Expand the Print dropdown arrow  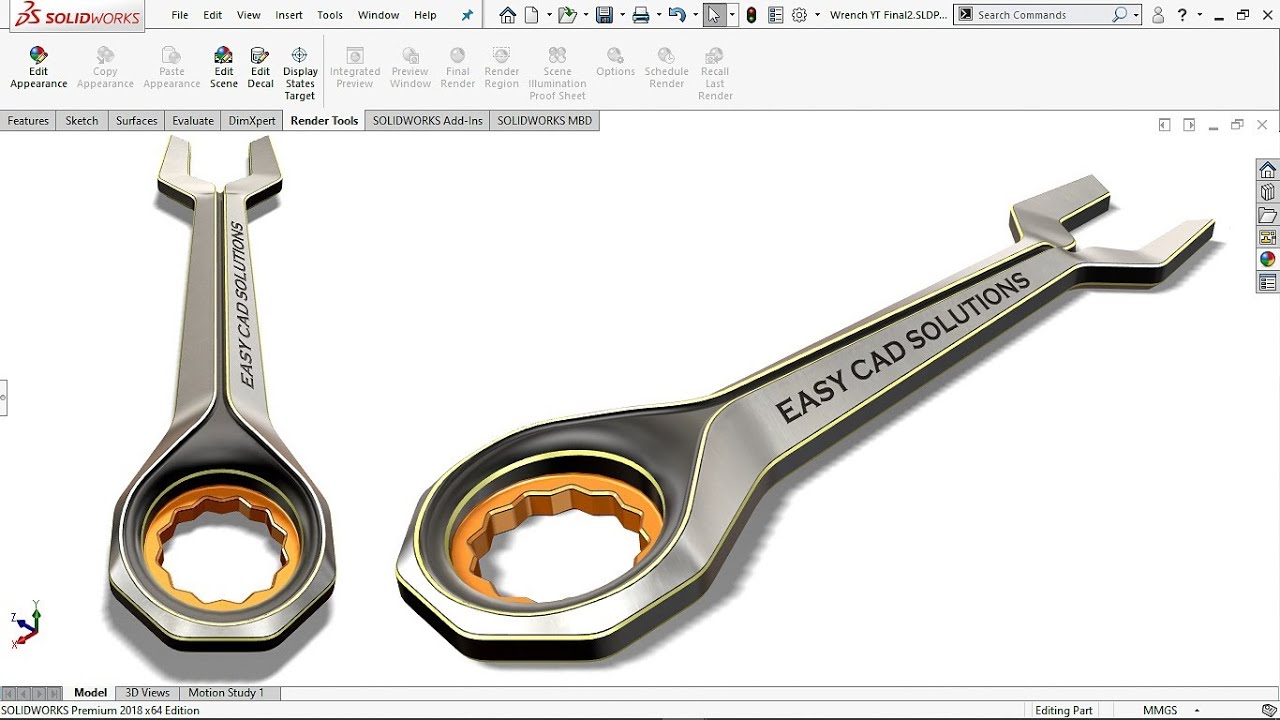(659, 15)
